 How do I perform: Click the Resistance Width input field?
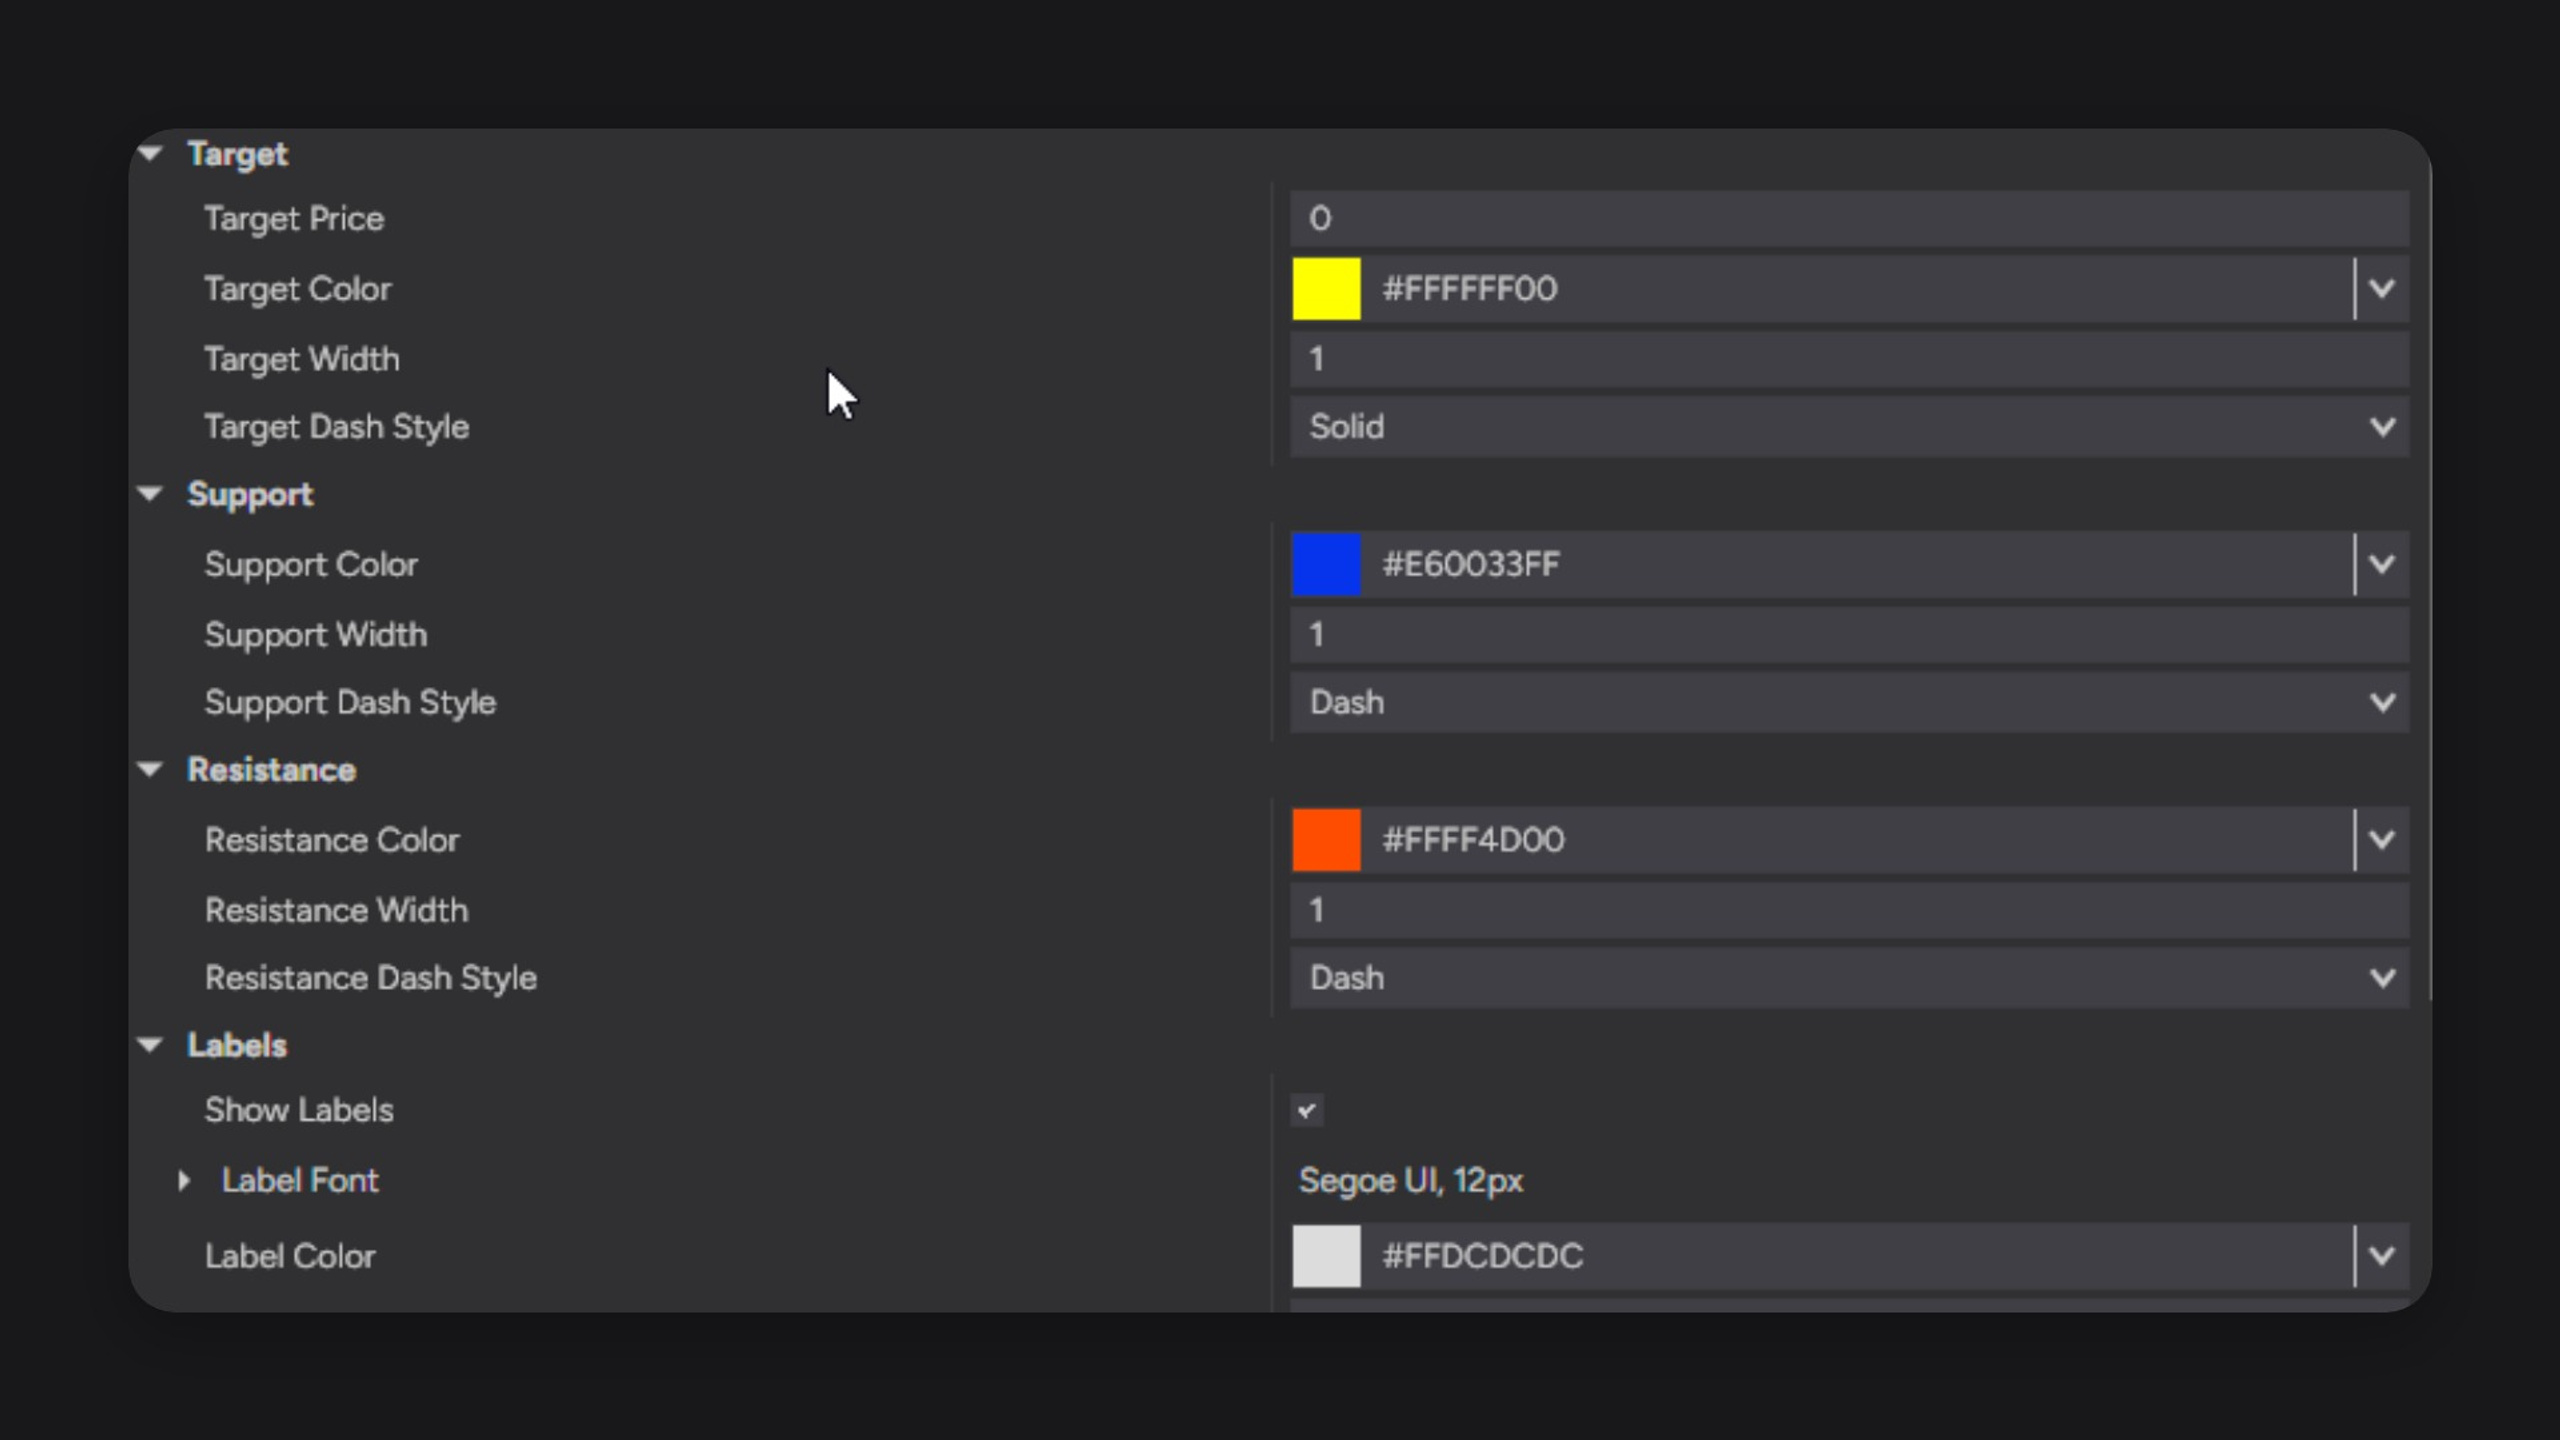(1849, 910)
